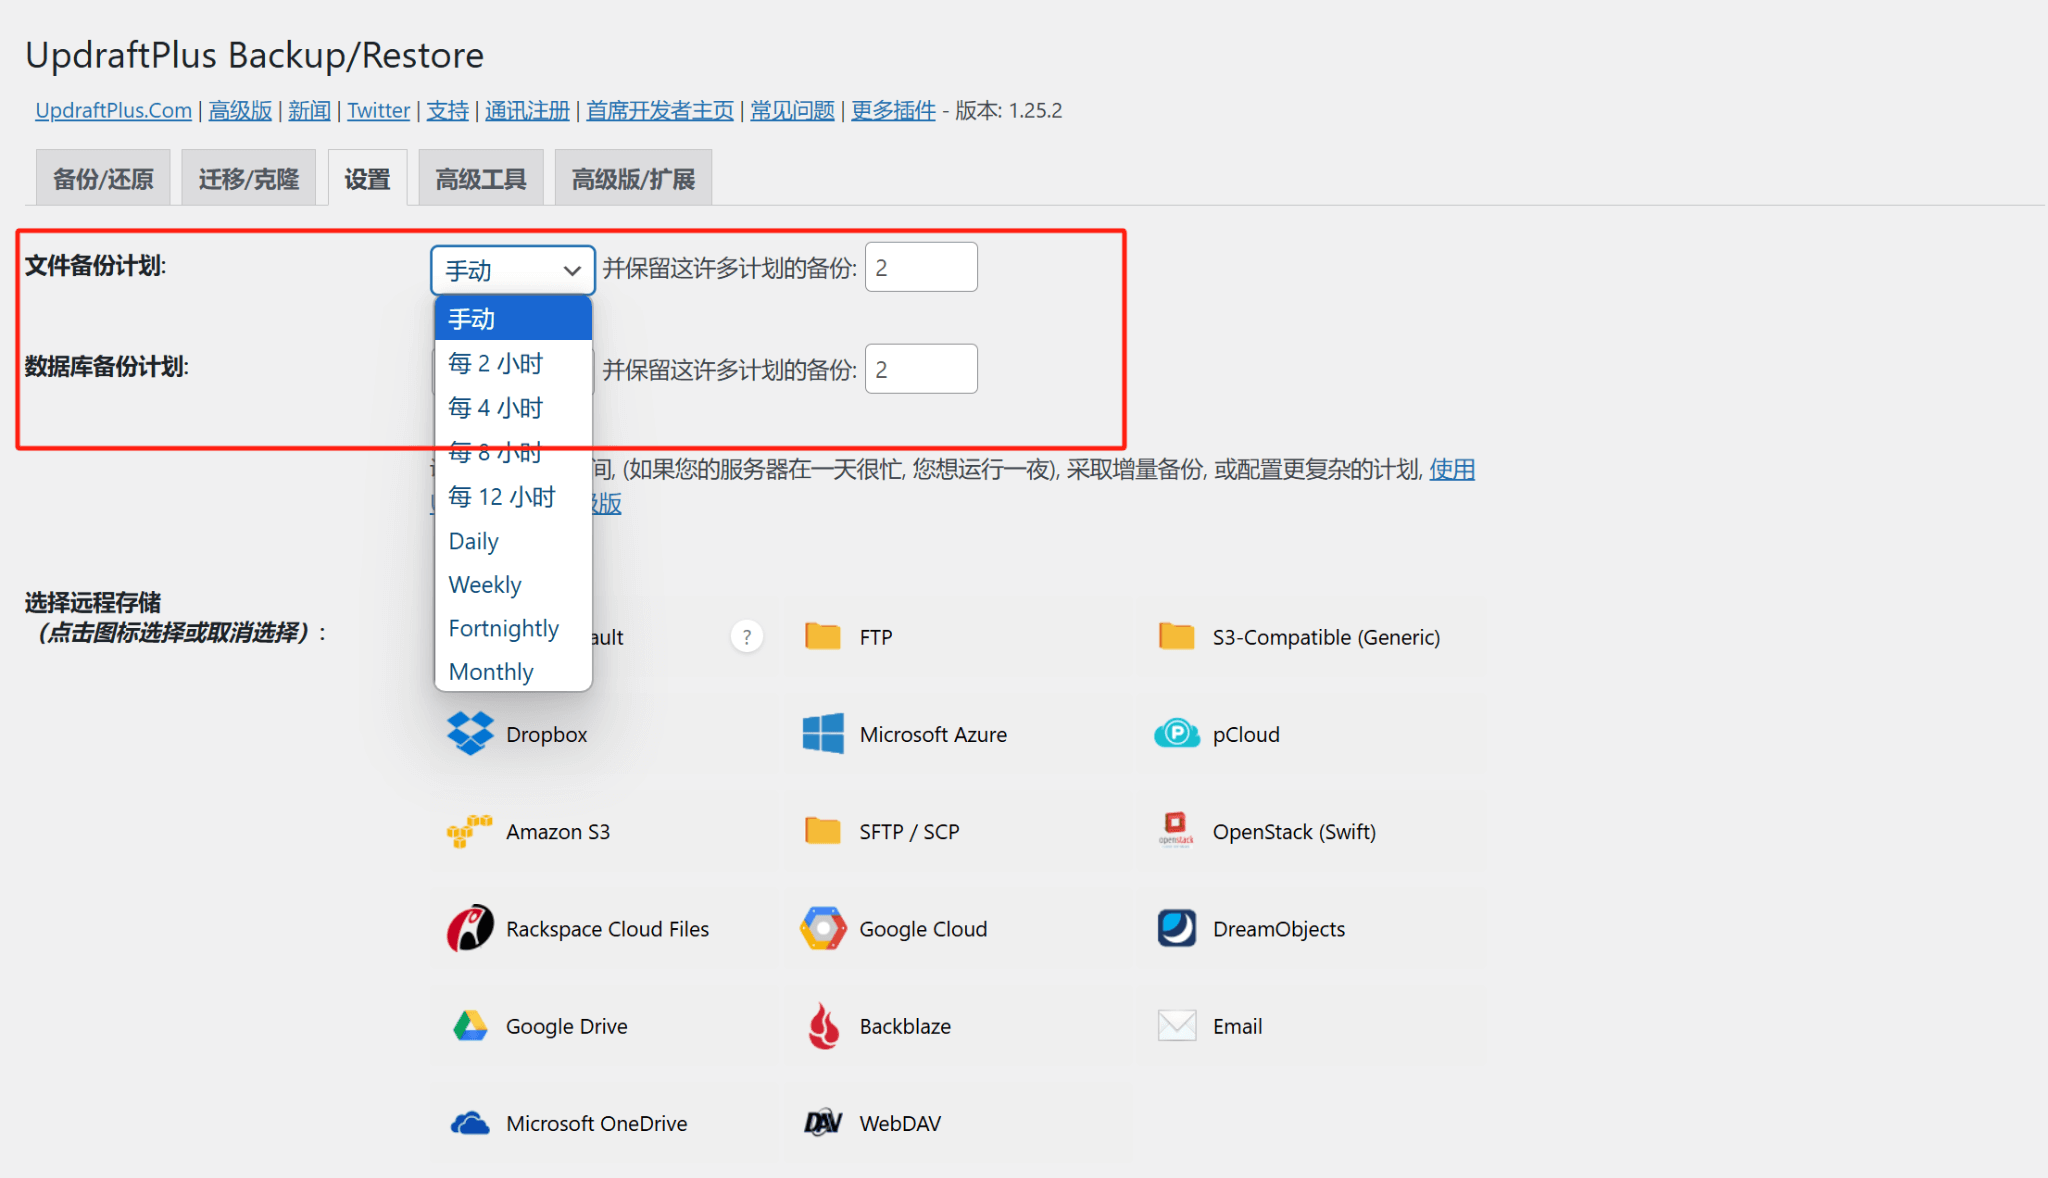Open the 高级版/扩展 tab
The height and width of the screenshot is (1178, 2048).
(633, 178)
